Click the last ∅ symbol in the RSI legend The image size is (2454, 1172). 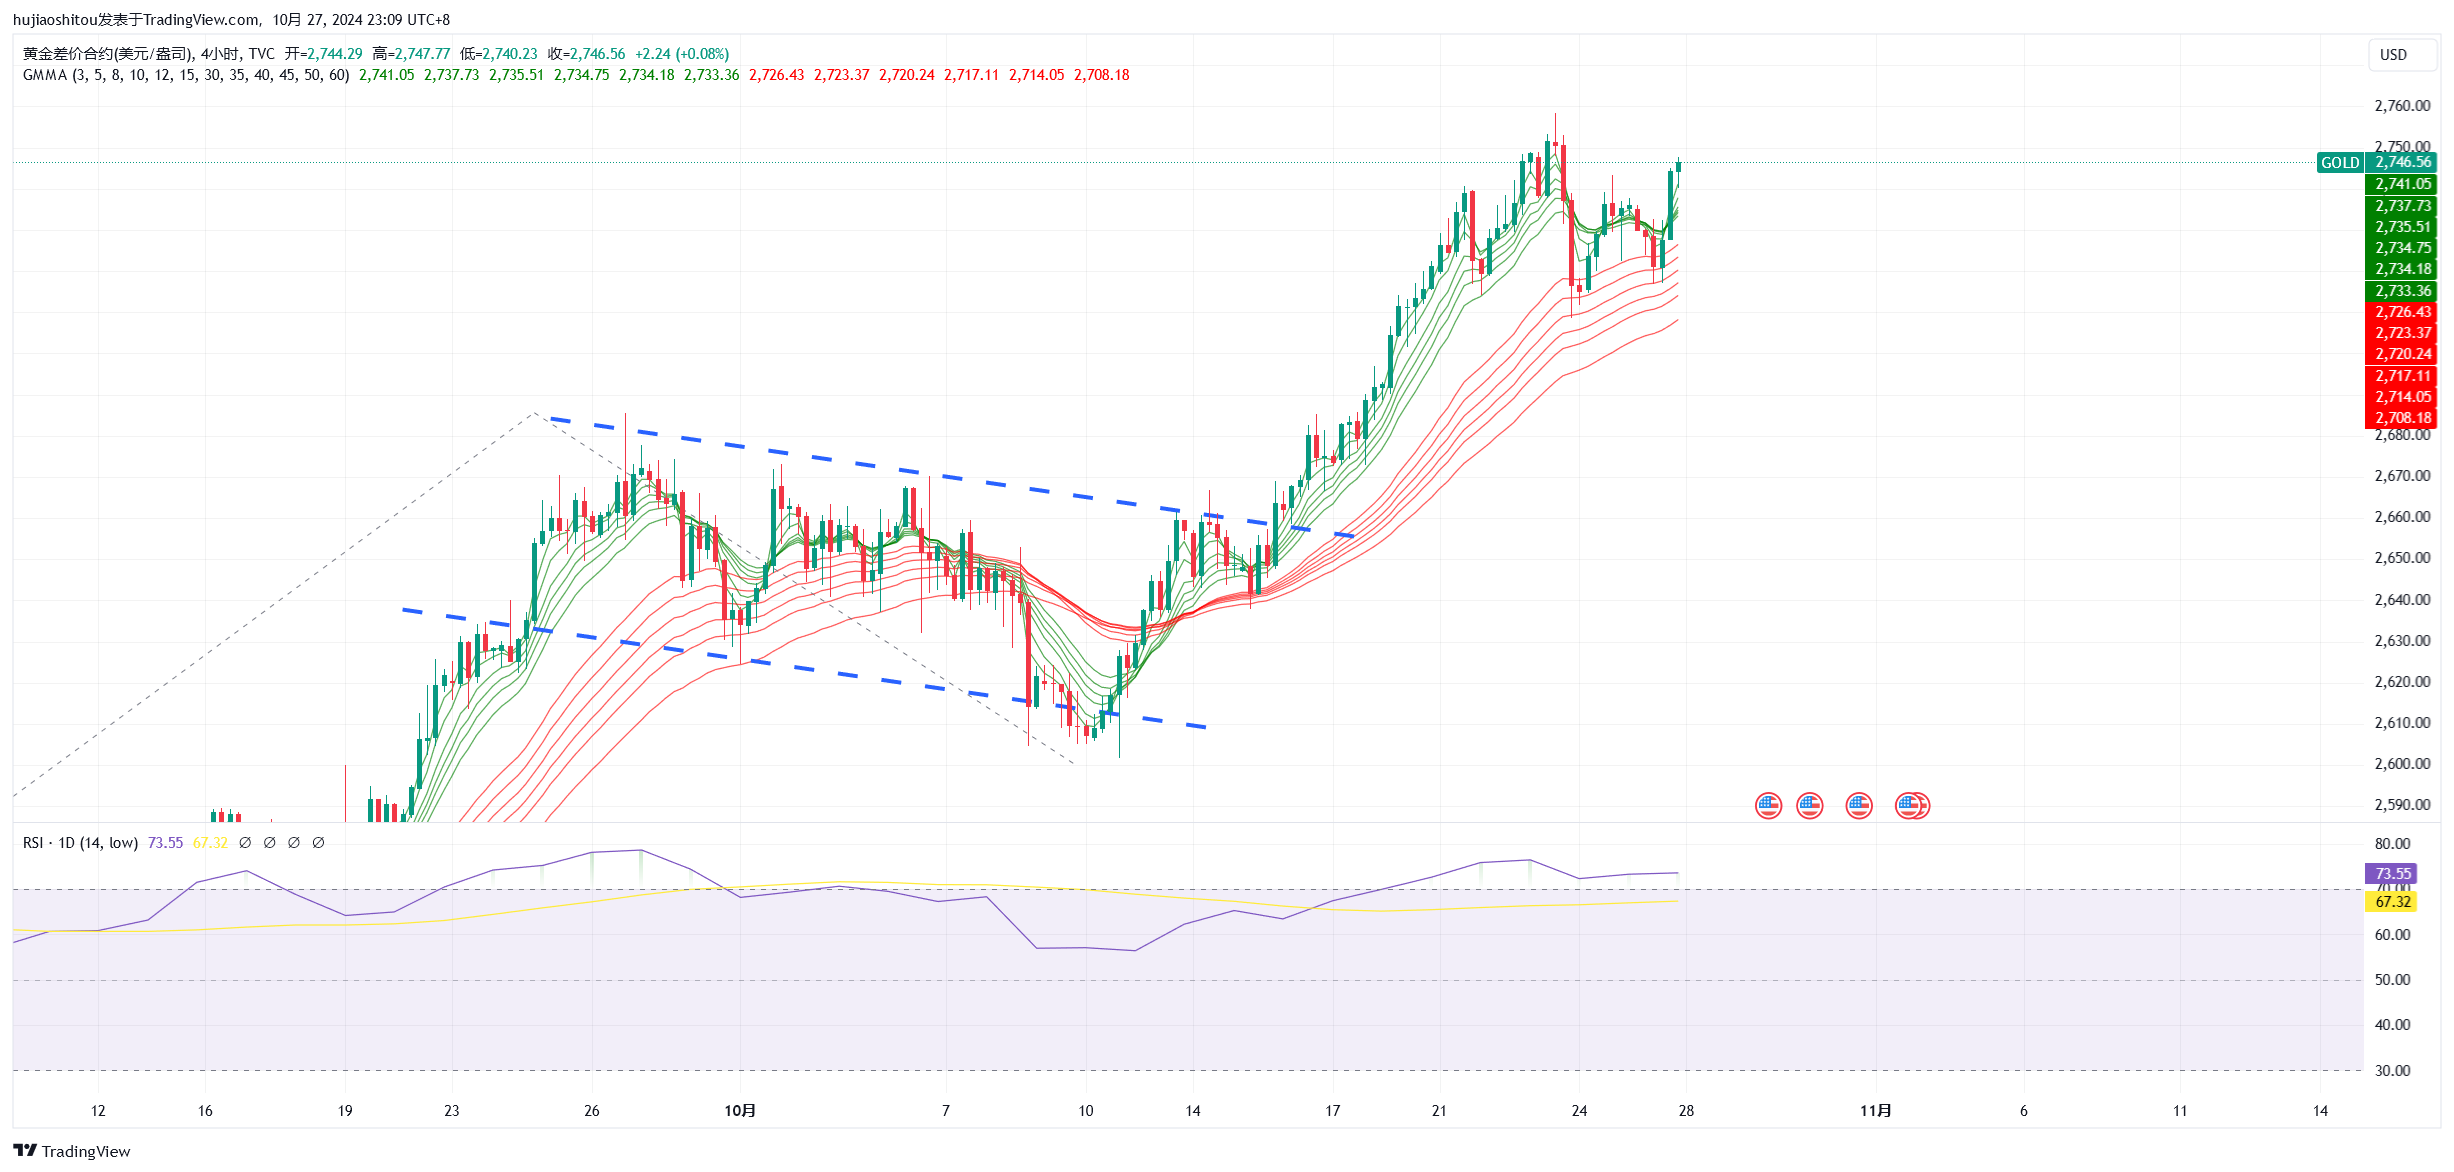click(319, 843)
